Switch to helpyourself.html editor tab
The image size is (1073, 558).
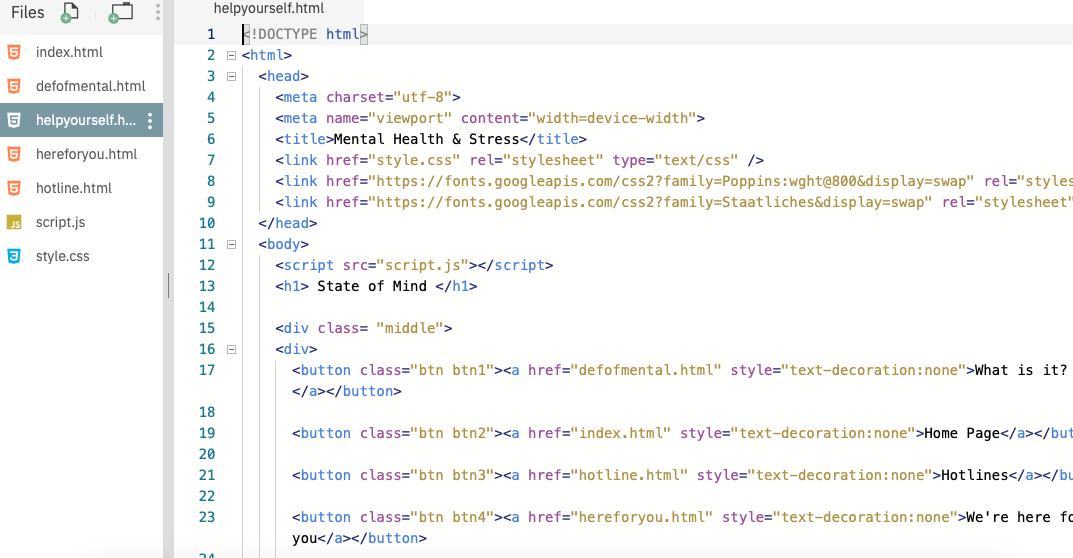pyautogui.click(x=269, y=8)
